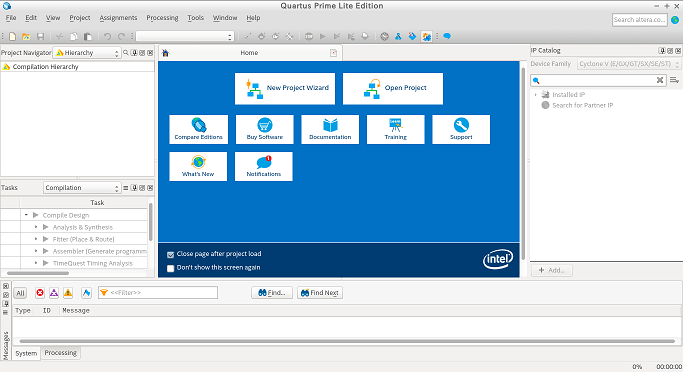Expand the Fitter (Place & Route) task

36,239
